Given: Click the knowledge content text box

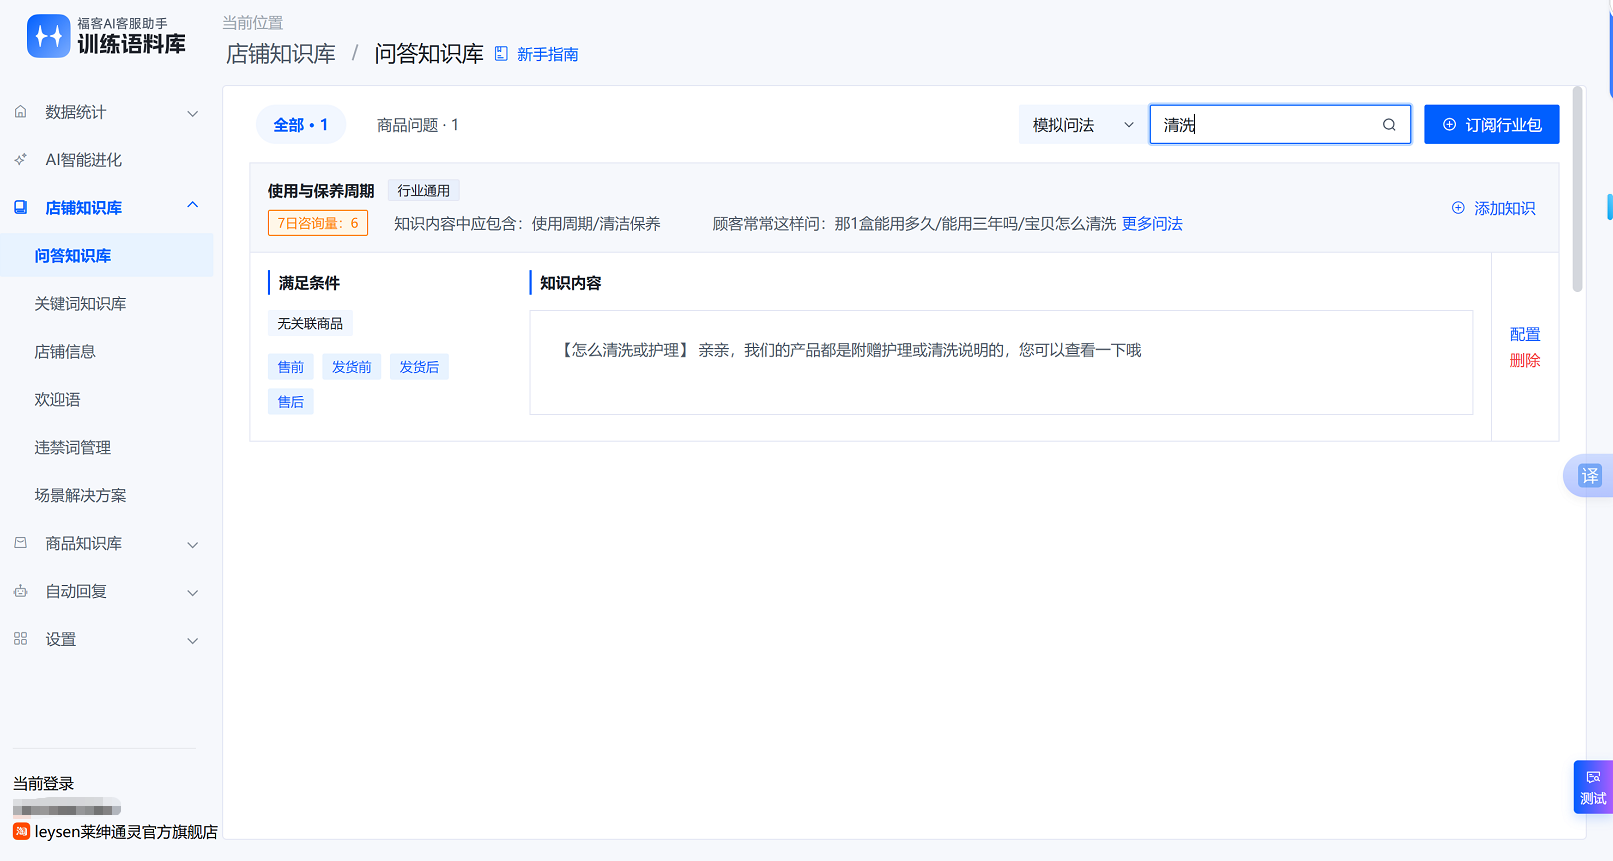Looking at the screenshot, I should coord(1001,362).
